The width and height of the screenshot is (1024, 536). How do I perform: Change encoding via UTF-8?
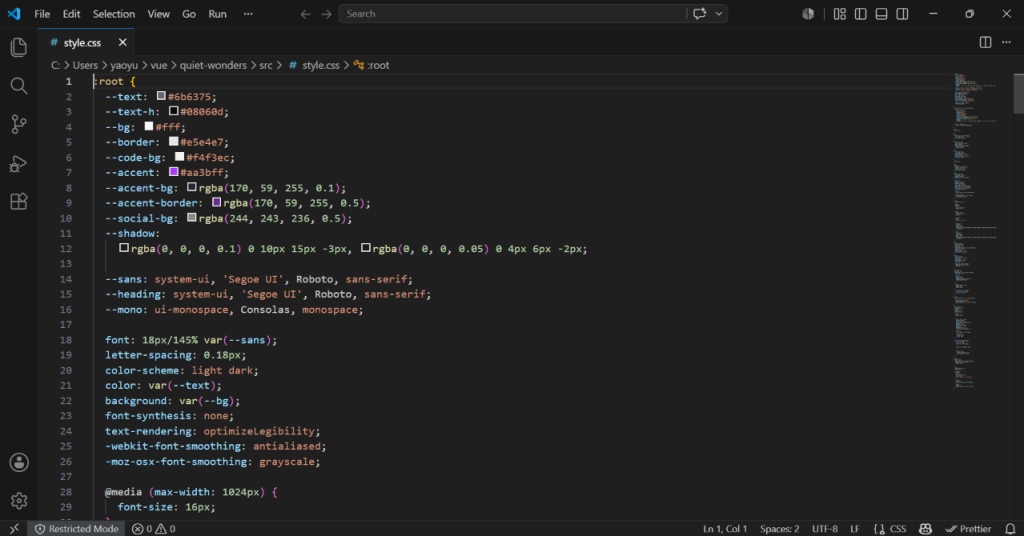pos(824,529)
